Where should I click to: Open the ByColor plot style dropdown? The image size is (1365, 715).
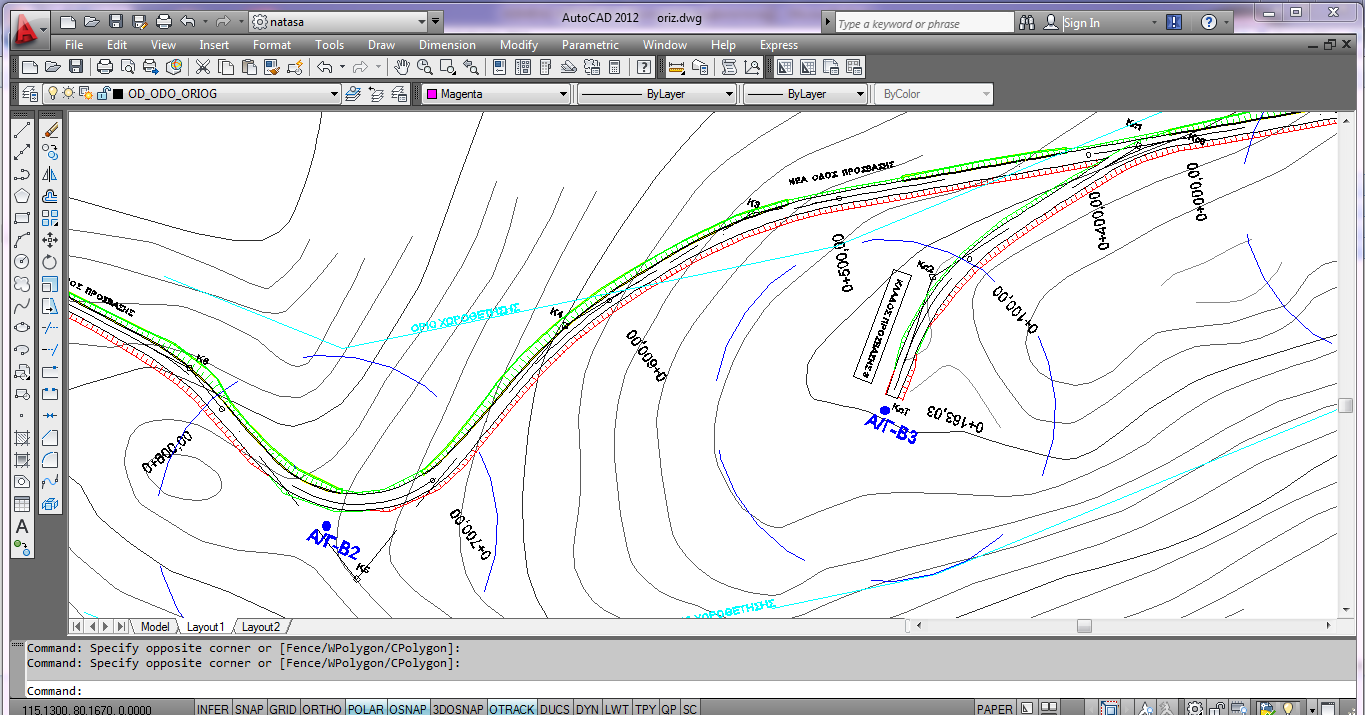coord(986,94)
